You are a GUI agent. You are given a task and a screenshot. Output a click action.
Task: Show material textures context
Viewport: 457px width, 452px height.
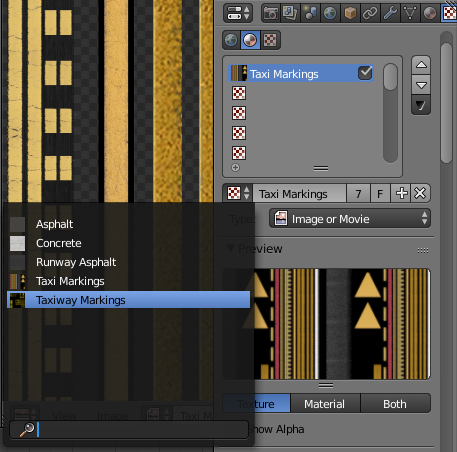(x=251, y=40)
